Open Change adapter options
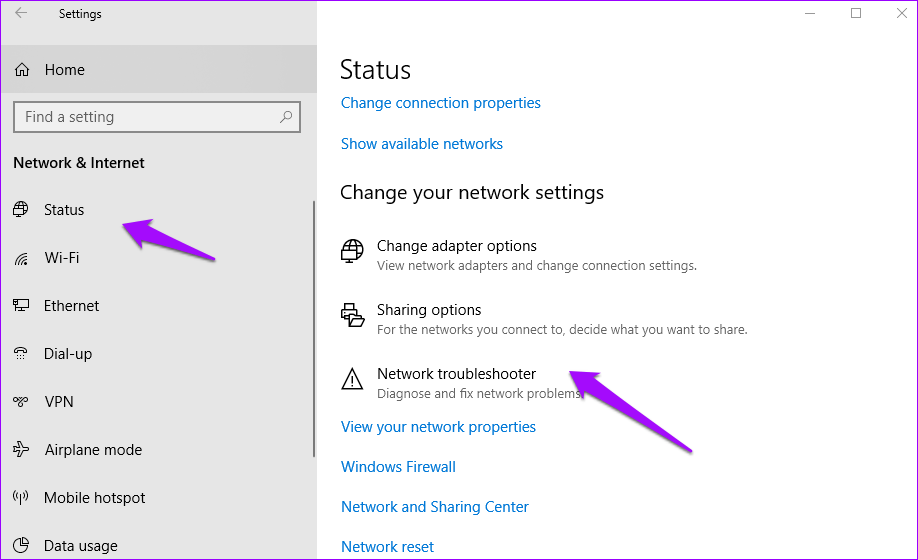 456,246
